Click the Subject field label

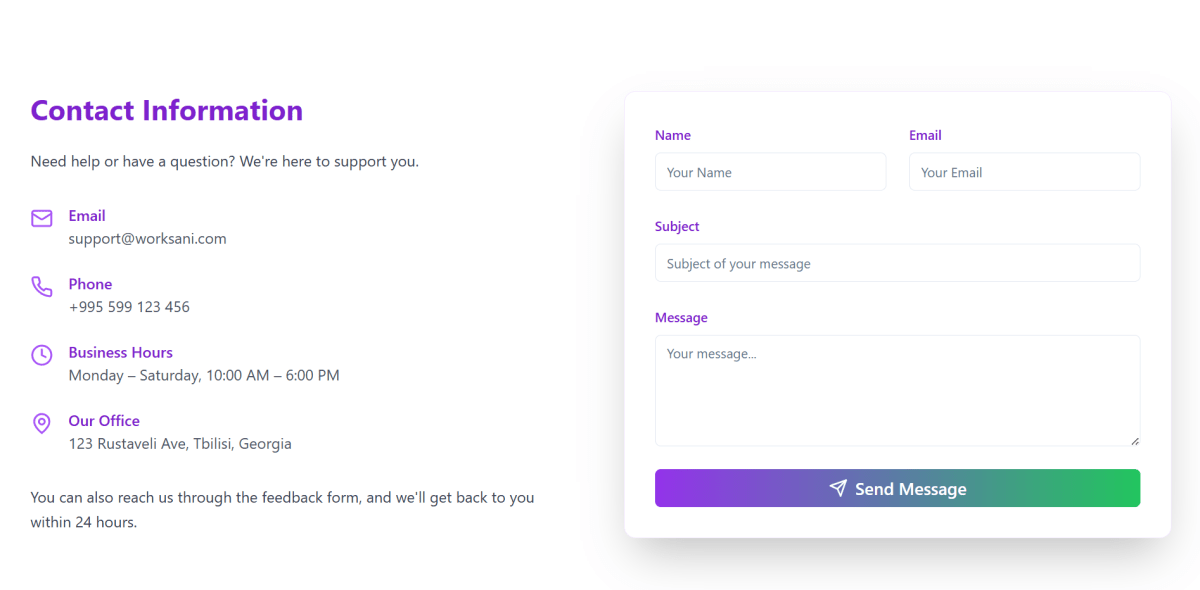677,226
